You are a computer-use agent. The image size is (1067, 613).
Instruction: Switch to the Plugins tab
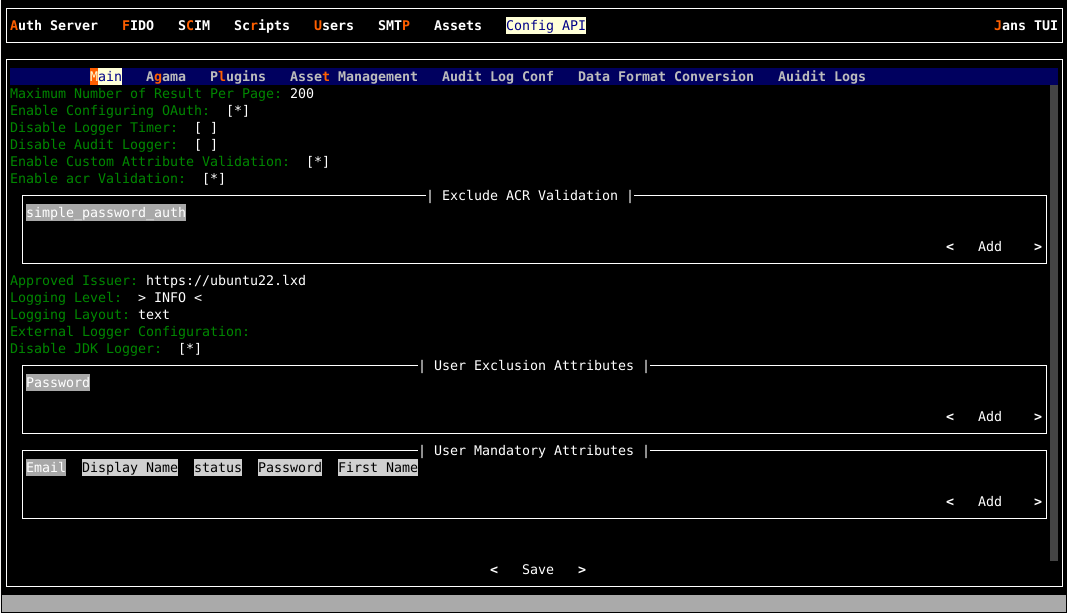tap(238, 77)
